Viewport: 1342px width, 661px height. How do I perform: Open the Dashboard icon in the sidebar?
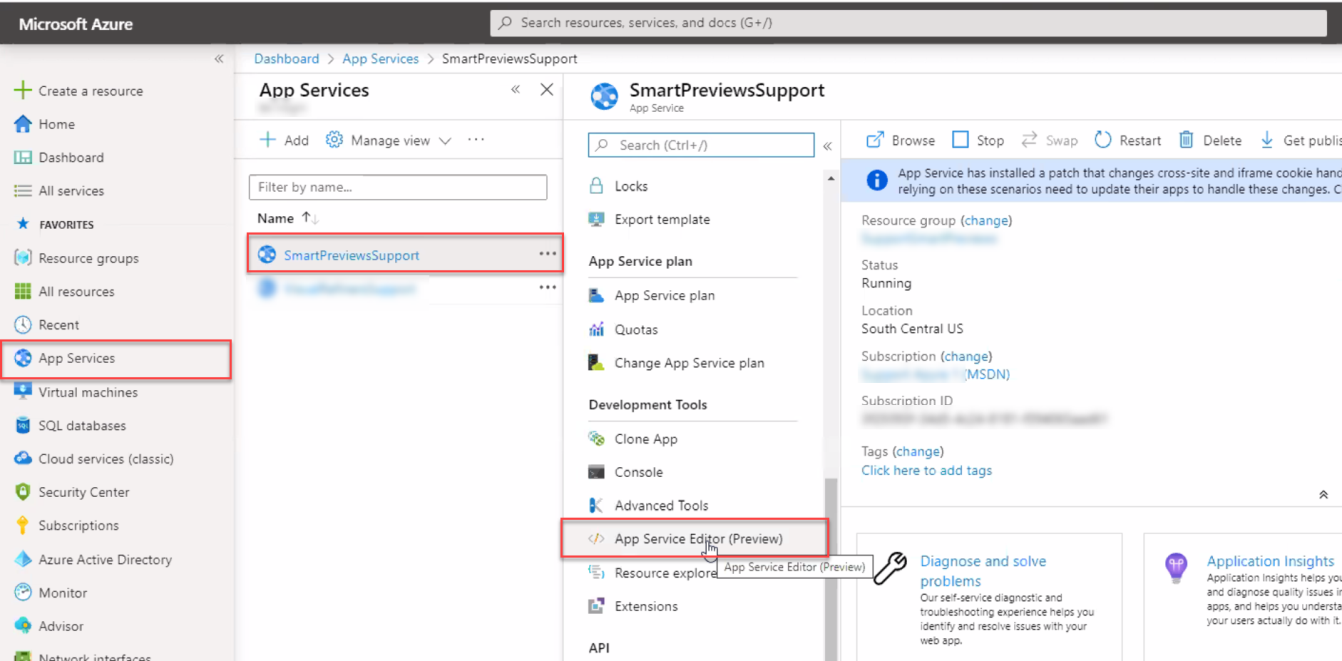(22, 157)
